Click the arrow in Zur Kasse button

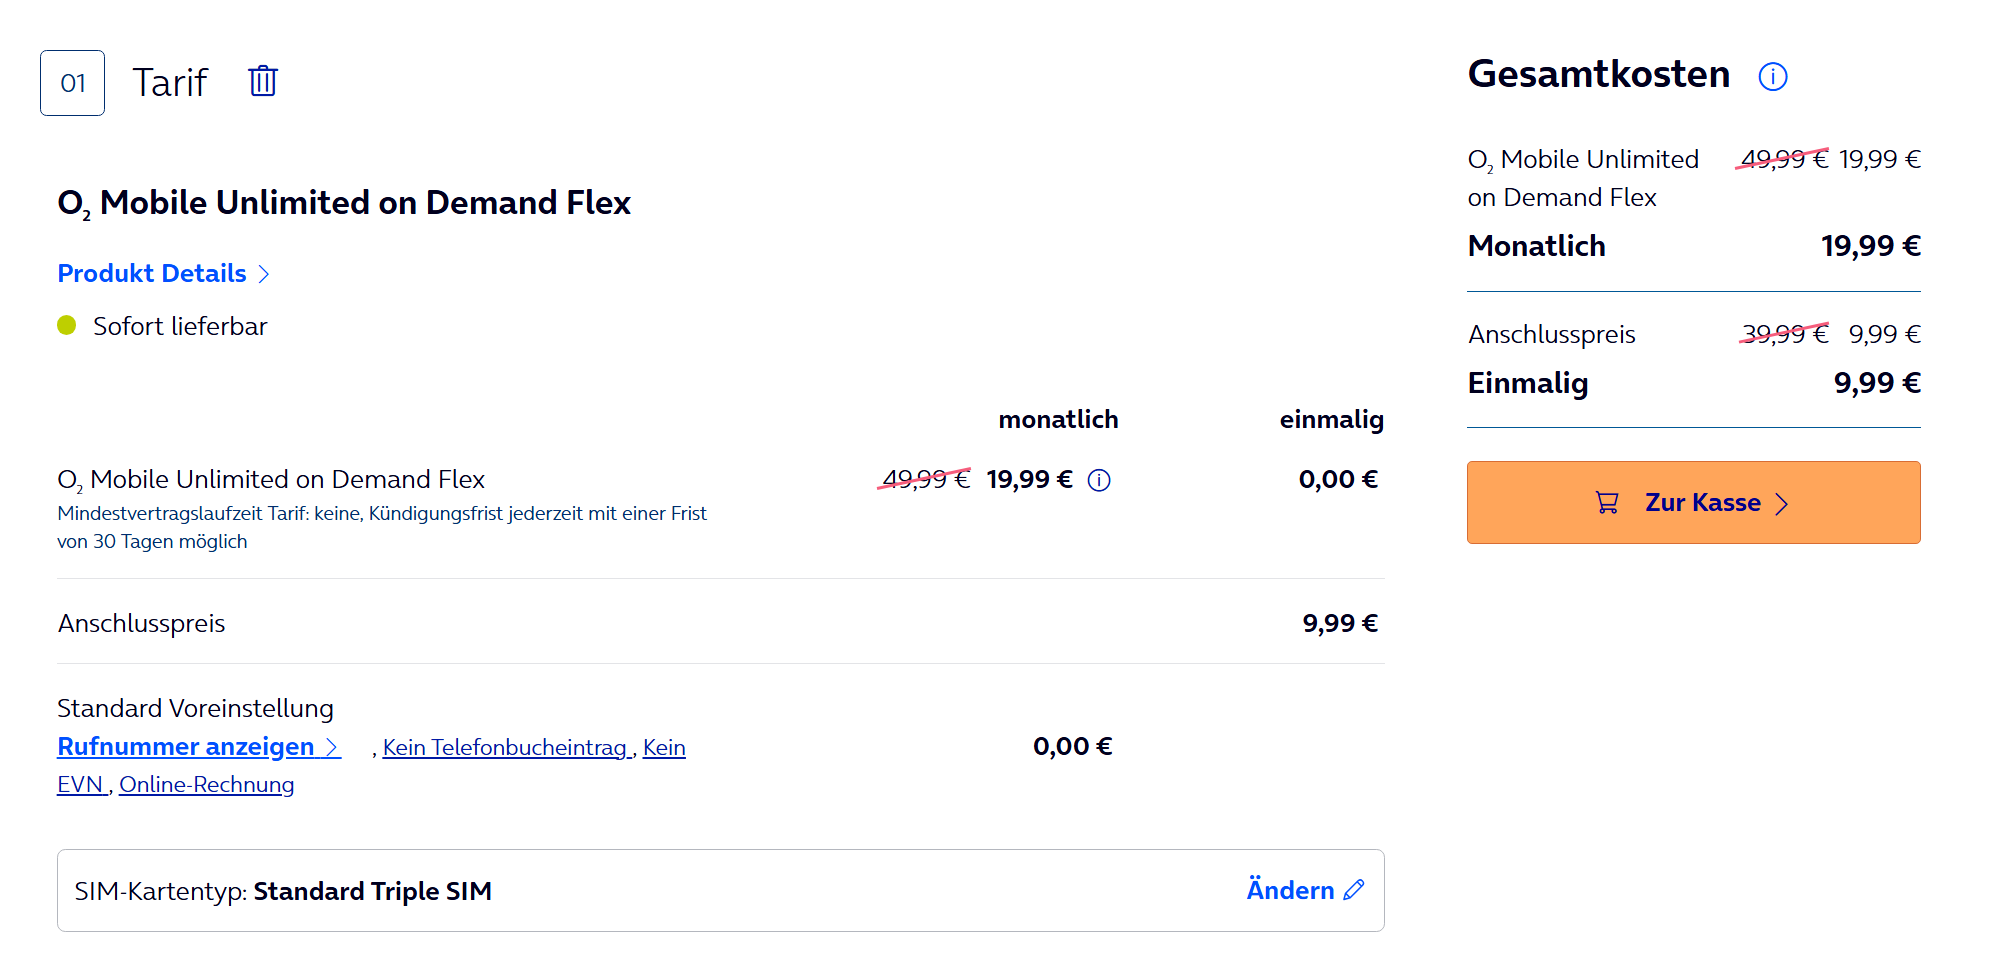(1782, 504)
